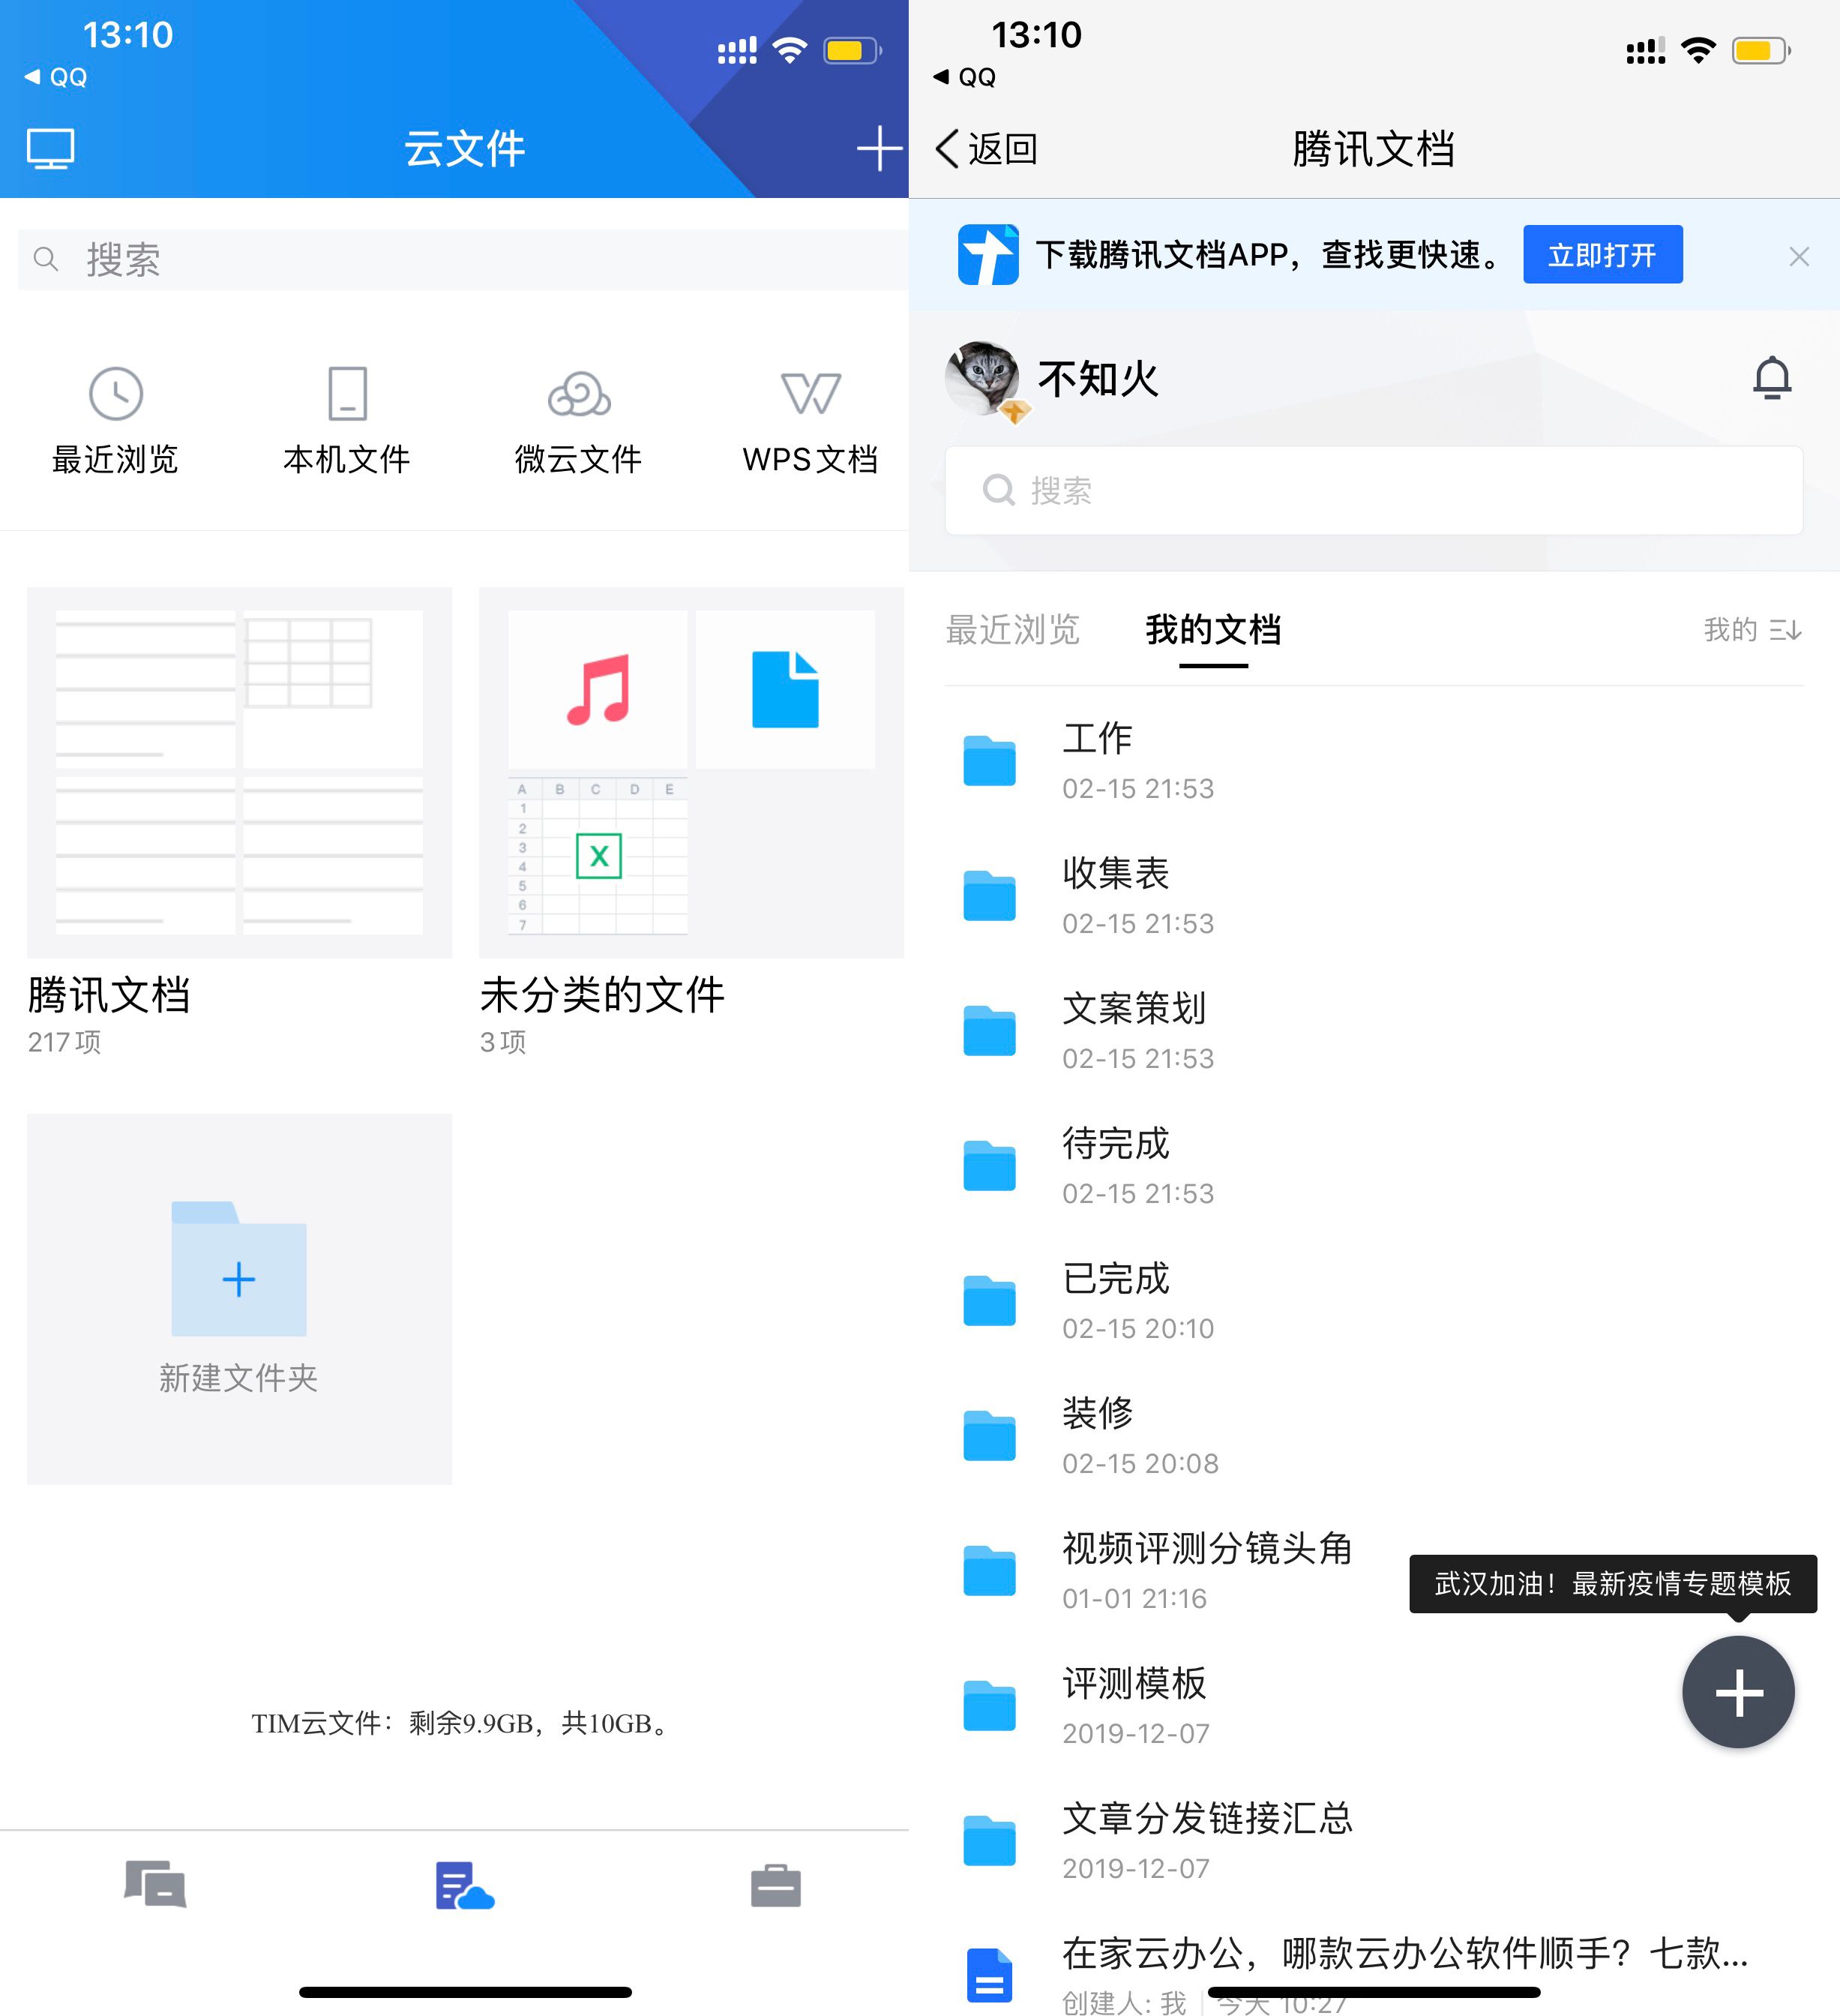The height and width of the screenshot is (2016, 1840).
Task: Tap 立即打开 to open the Tencent Docs app
Action: (x=1603, y=255)
